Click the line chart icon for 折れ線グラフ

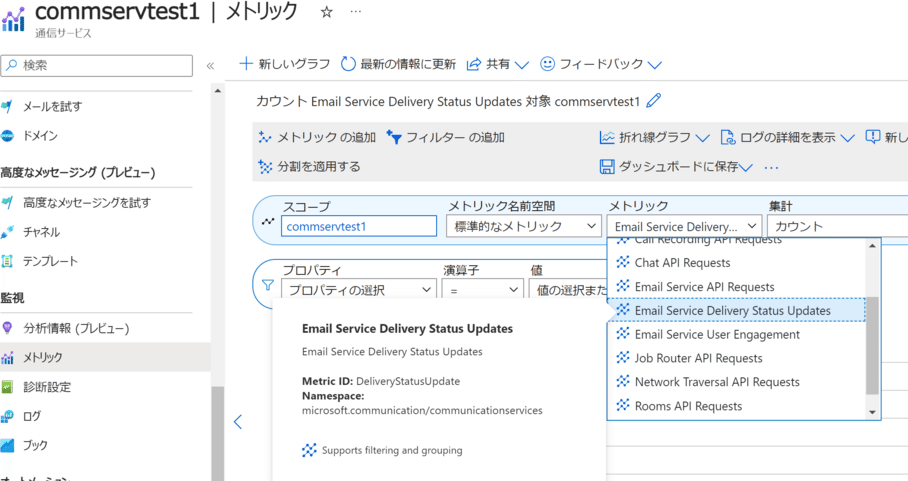pyautogui.click(x=607, y=137)
